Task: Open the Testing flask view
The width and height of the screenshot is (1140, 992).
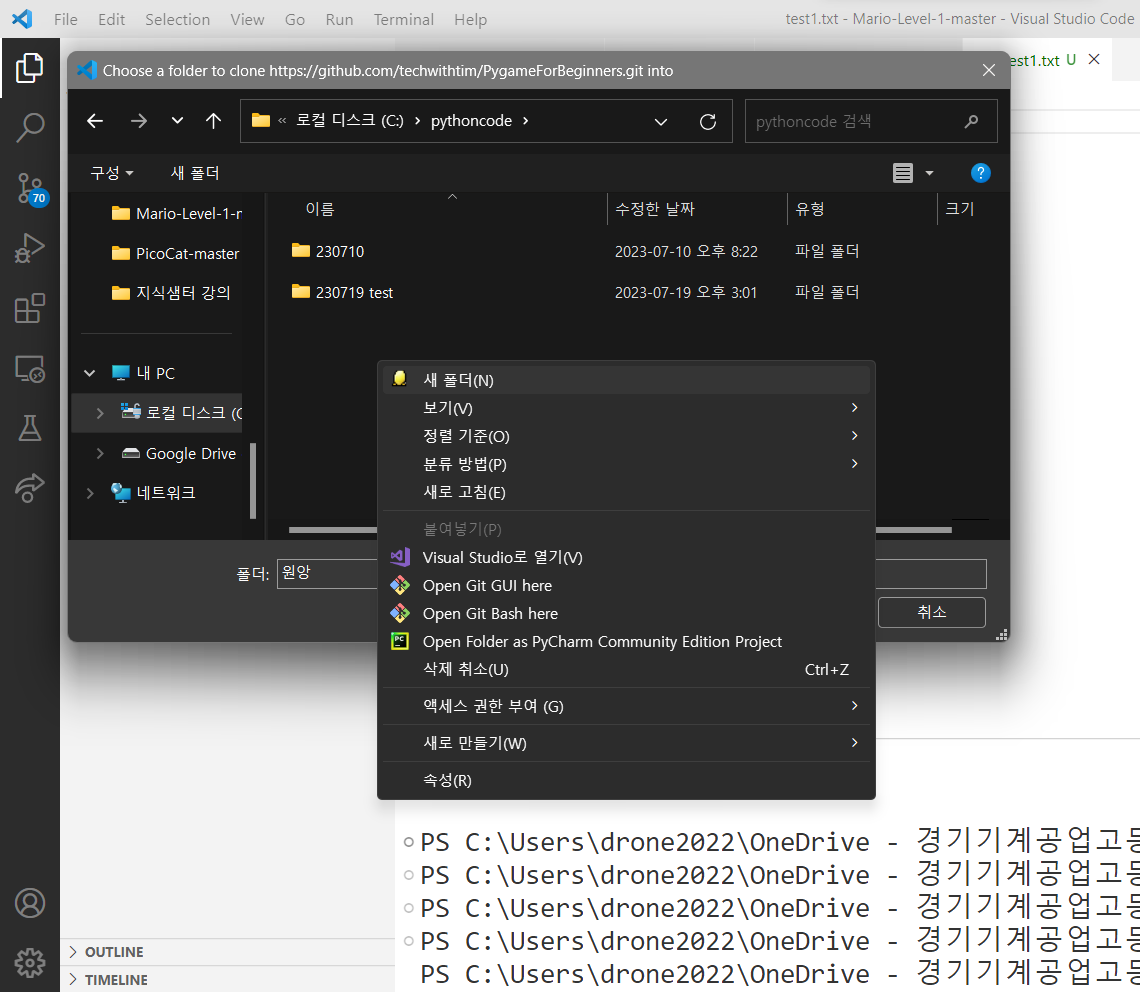Action: (30, 428)
